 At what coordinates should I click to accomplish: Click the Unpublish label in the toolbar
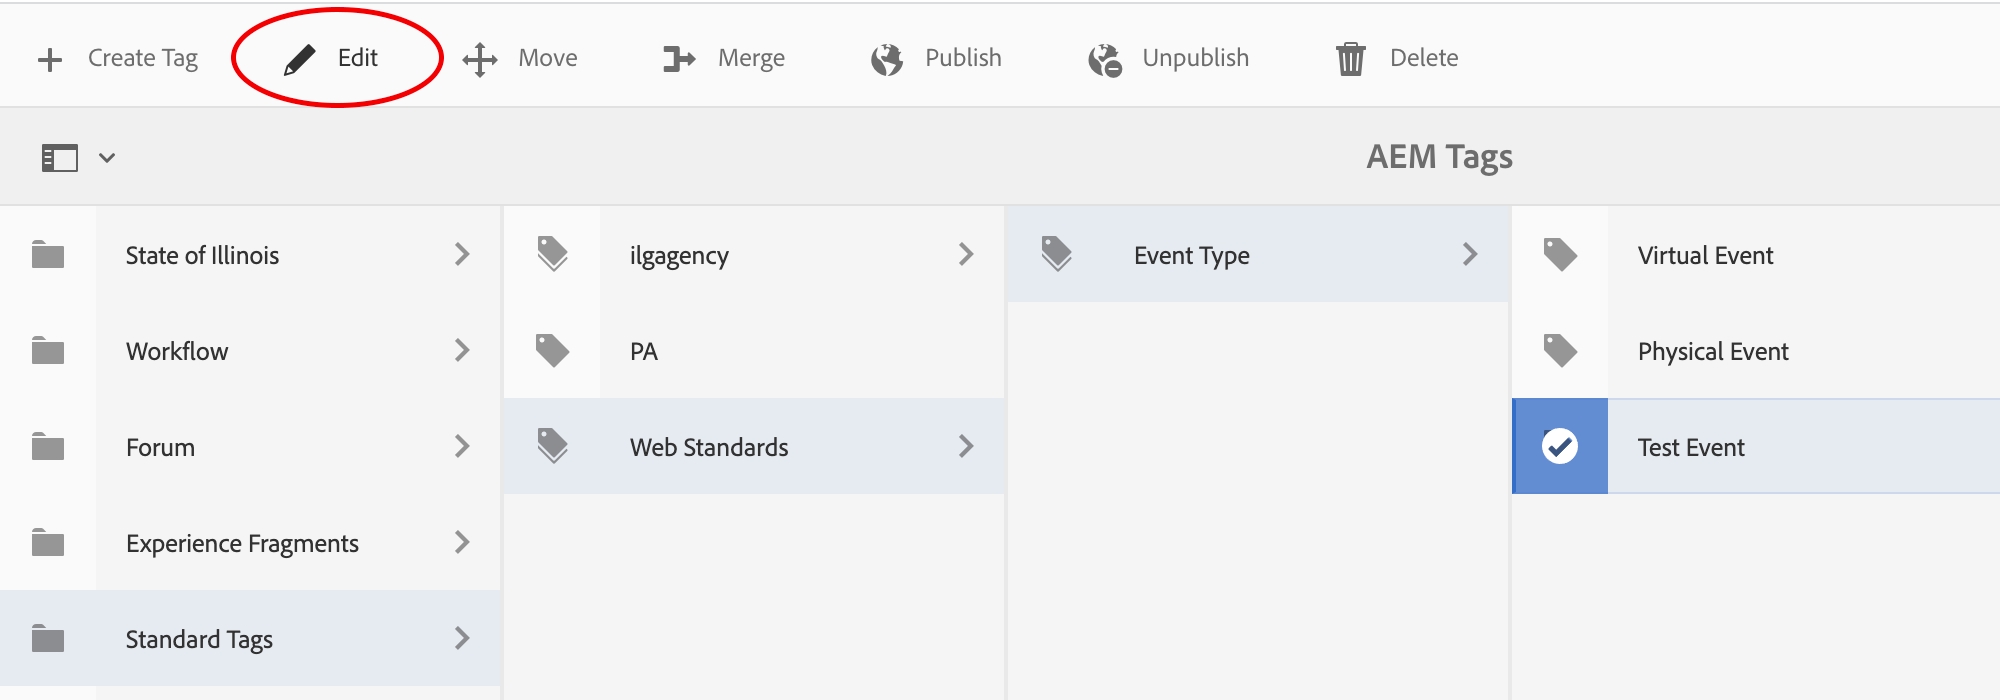[1196, 58]
